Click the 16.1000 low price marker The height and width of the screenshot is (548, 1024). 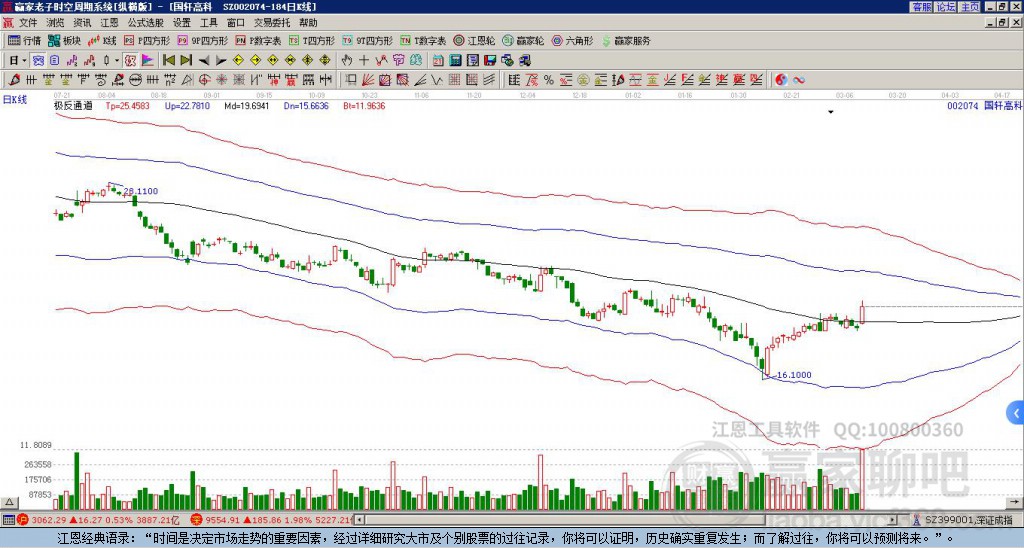coord(794,375)
